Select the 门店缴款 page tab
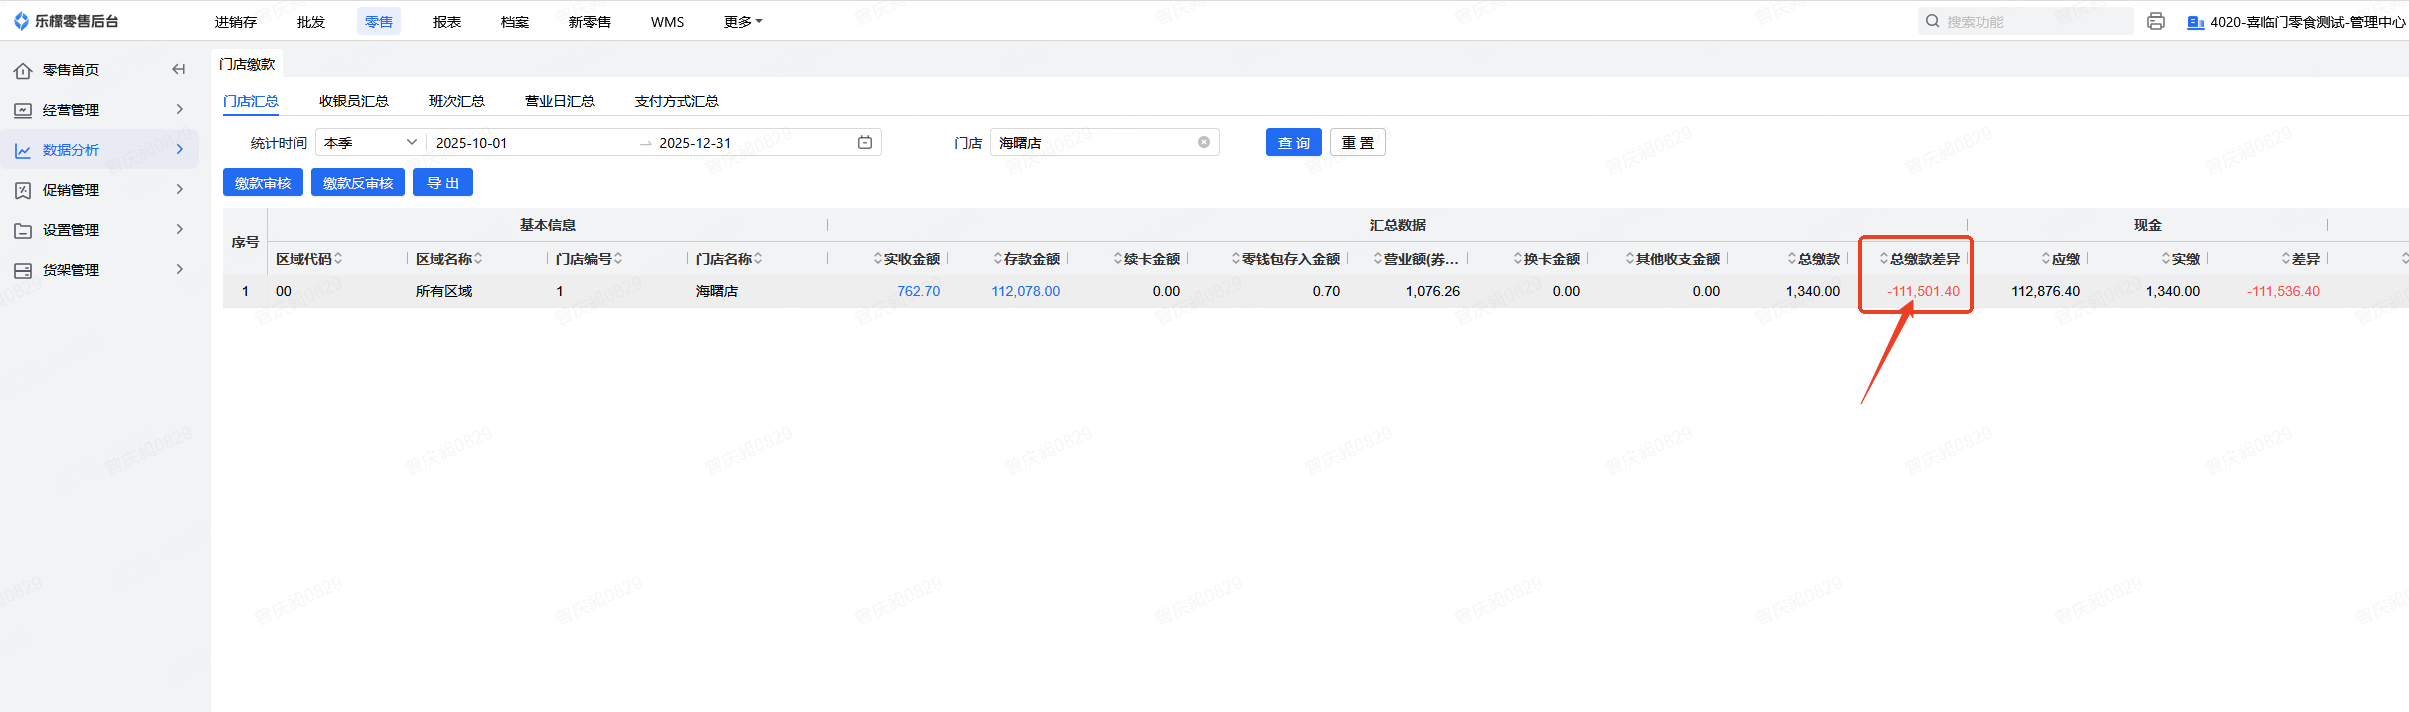Image resolution: width=2409 pixels, height=712 pixels. 247,64
